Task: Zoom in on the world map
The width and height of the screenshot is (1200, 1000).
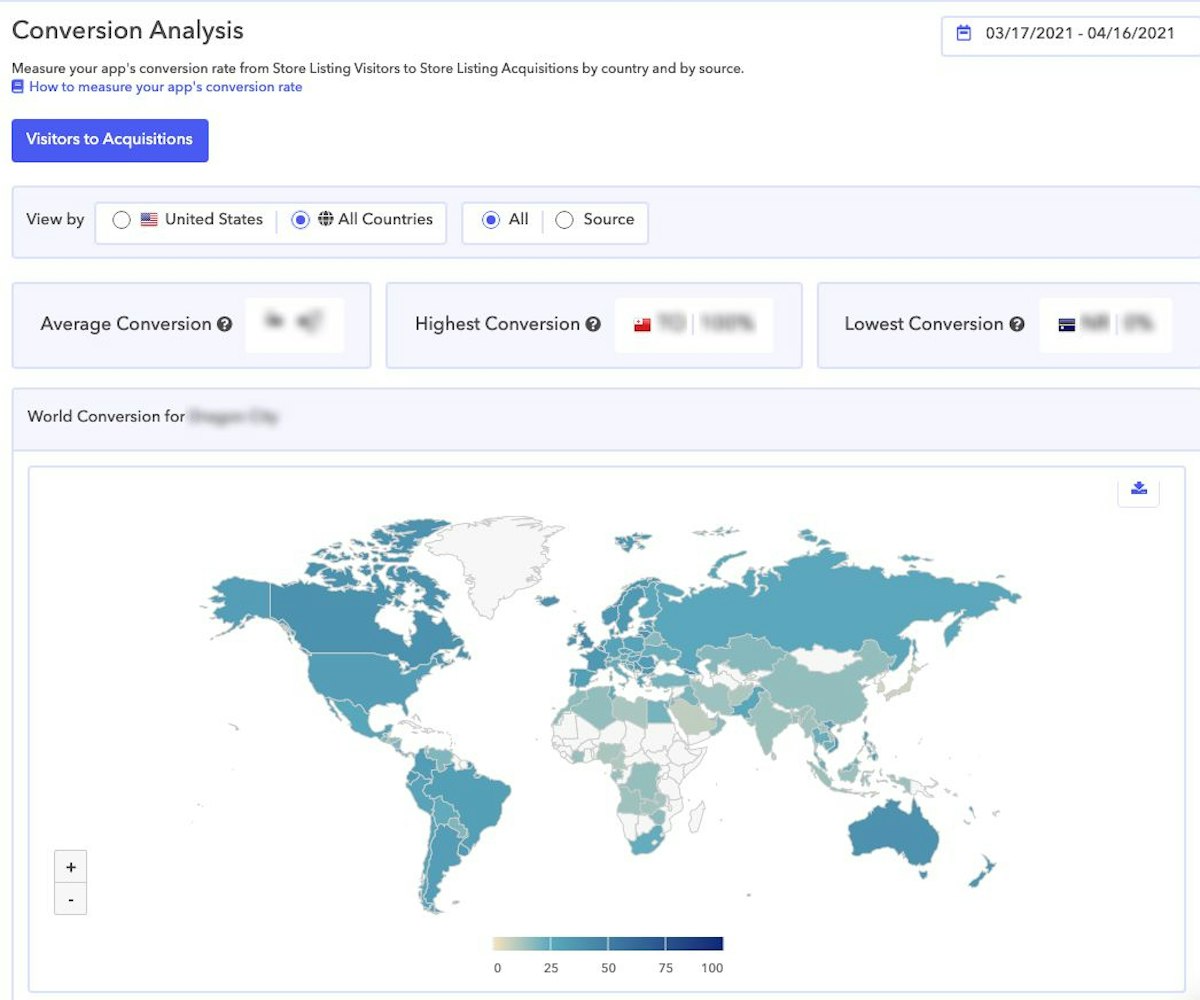Action: point(70,866)
